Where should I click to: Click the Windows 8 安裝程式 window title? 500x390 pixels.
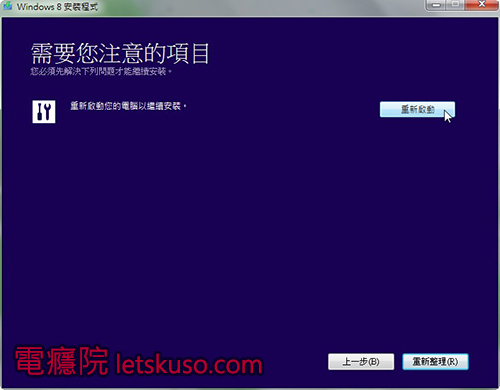(57, 6)
